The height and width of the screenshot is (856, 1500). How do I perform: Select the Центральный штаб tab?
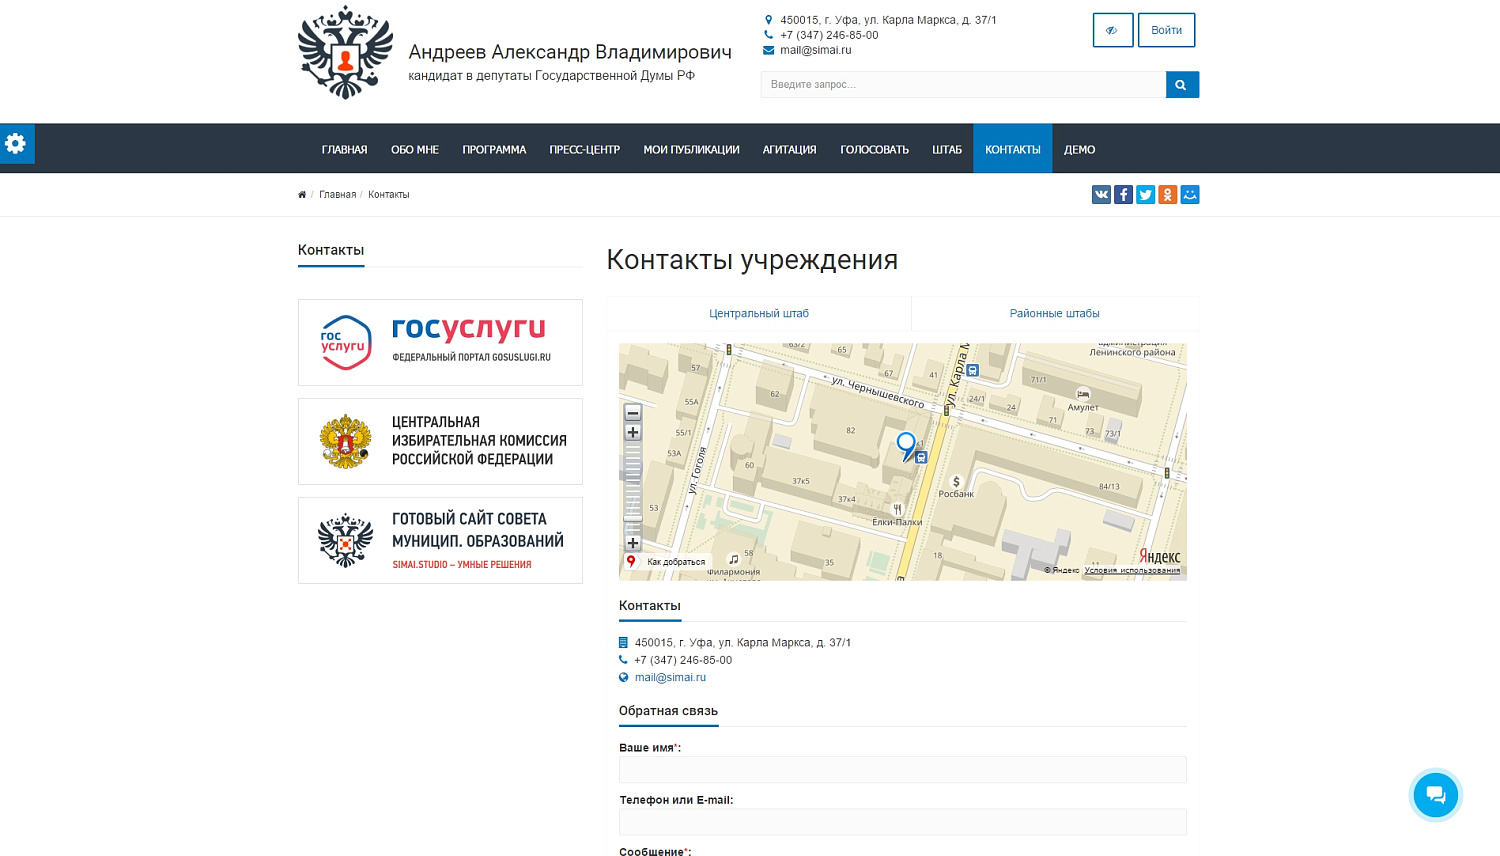pos(758,314)
